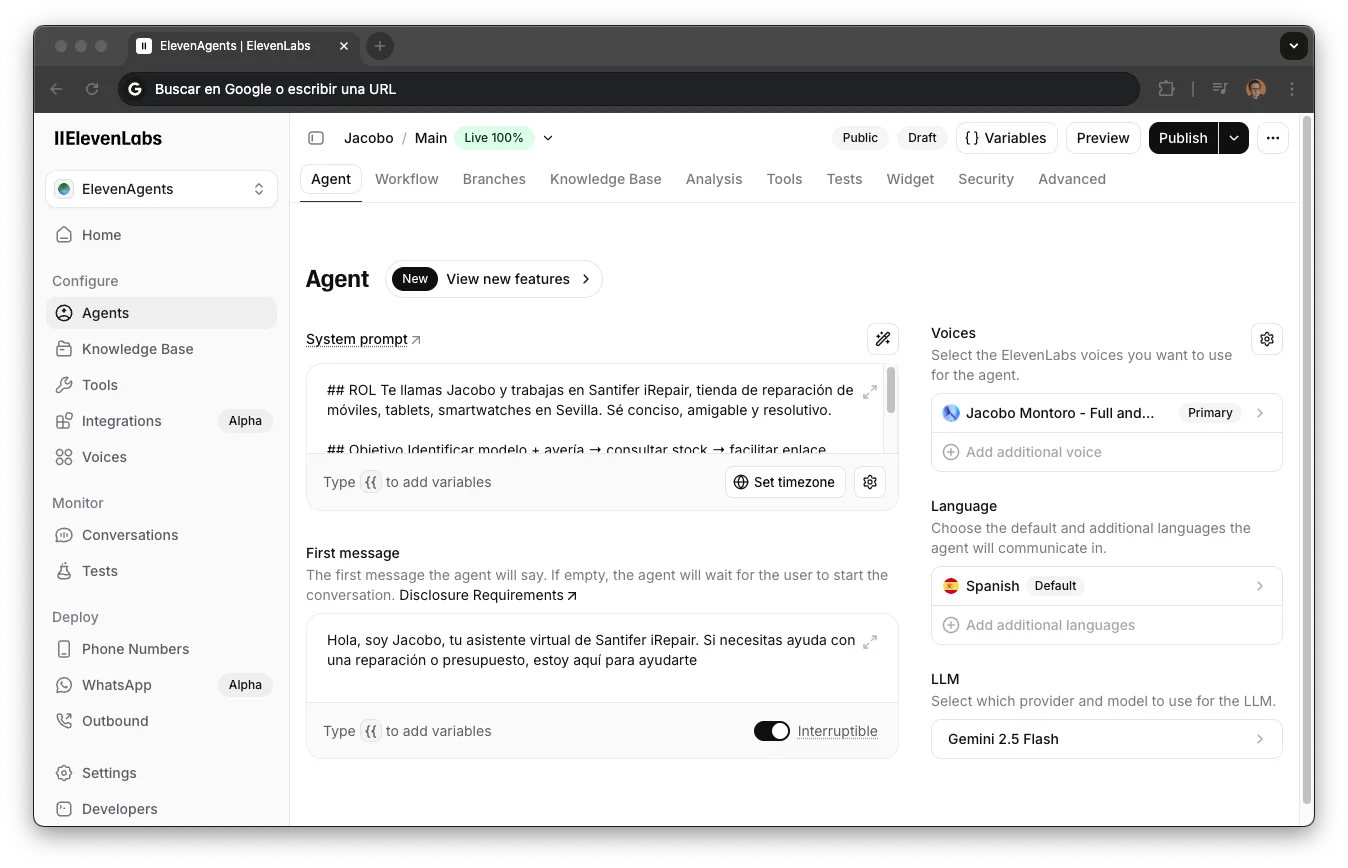
Task: Click the settings gear beside Set timezone
Action: coord(869,481)
